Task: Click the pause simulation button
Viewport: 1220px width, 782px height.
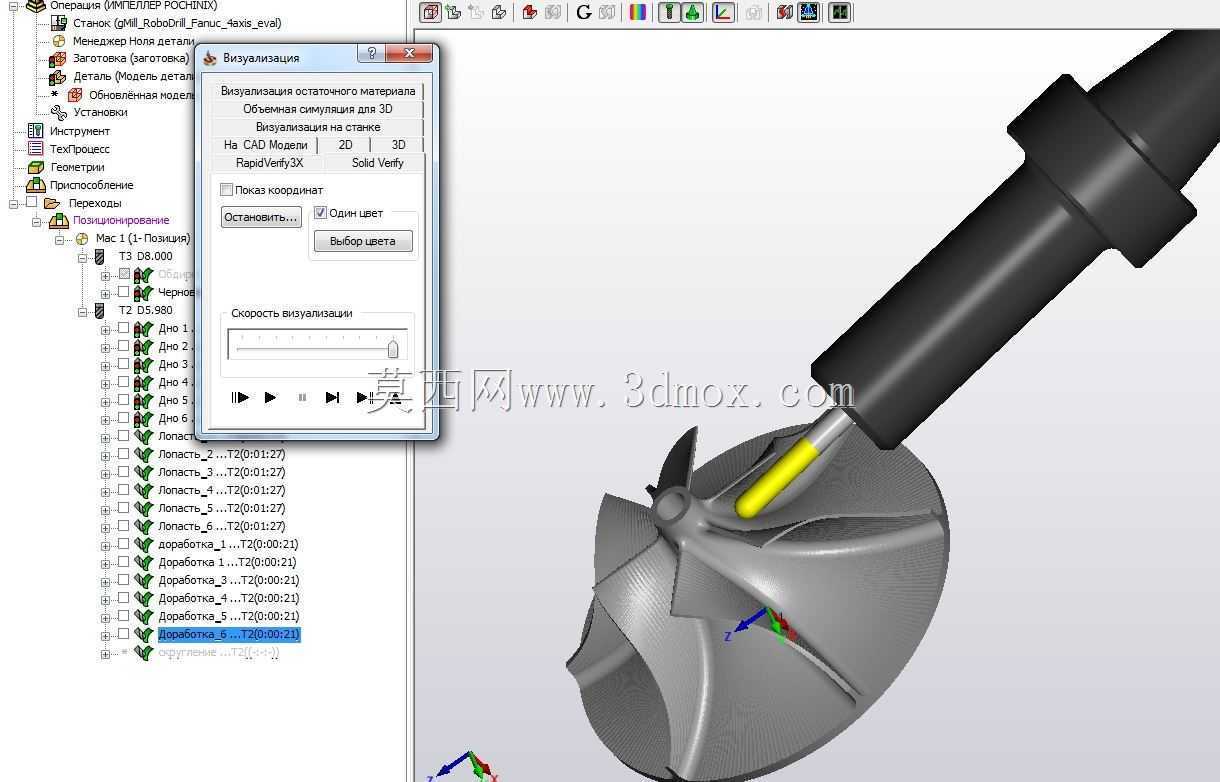Action: pos(302,397)
